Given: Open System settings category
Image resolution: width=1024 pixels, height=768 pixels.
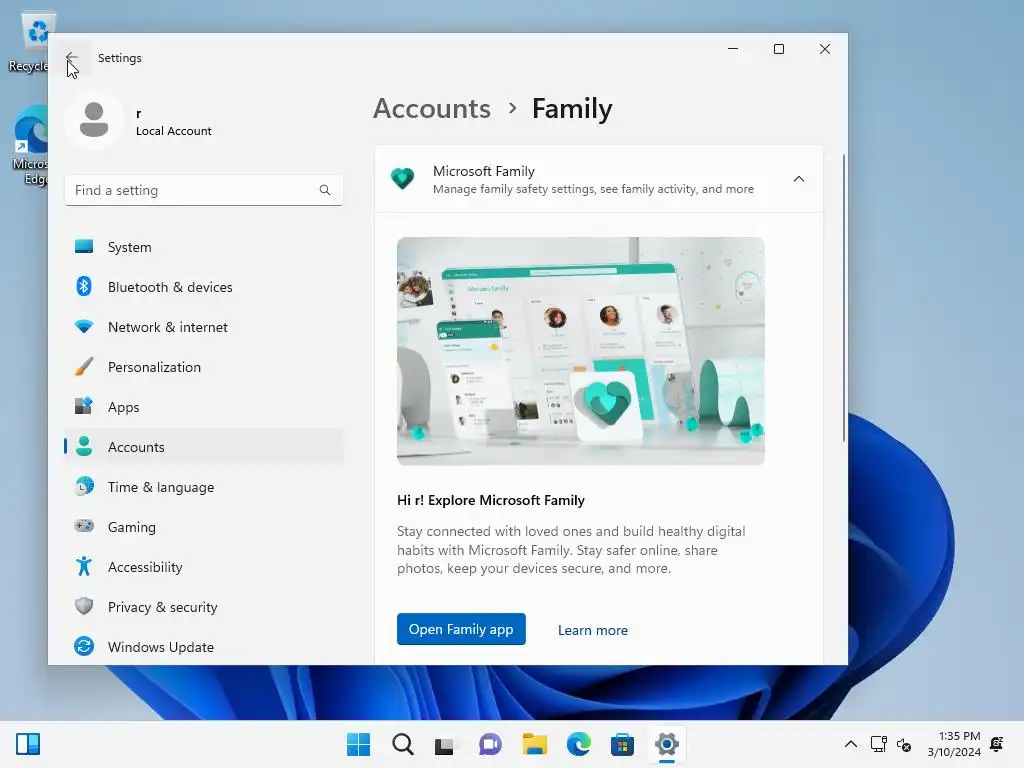Looking at the screenshot, I should (204, 247).
